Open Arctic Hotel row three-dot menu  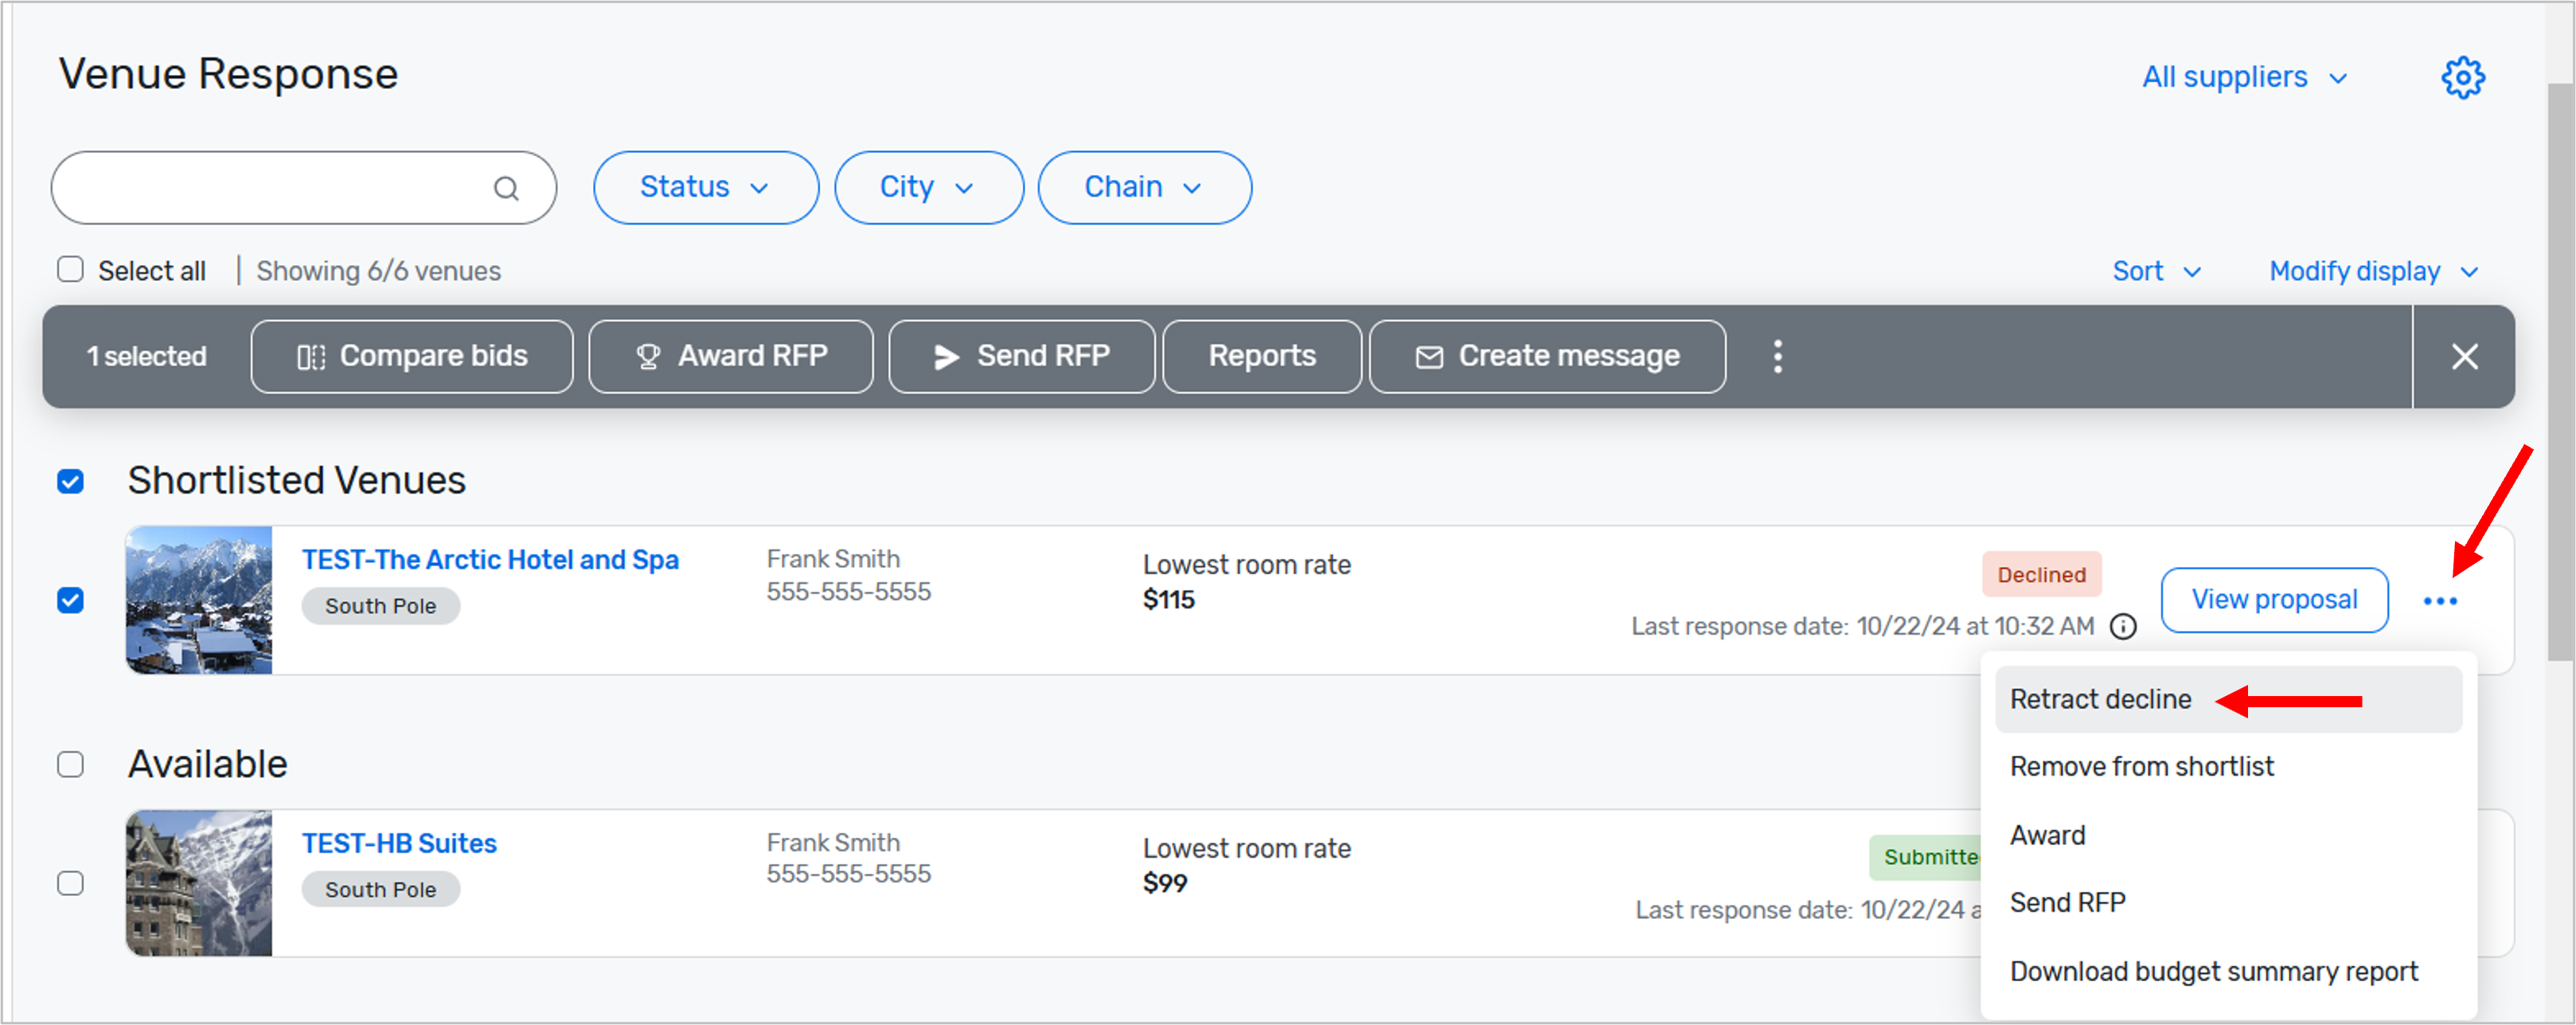tap(2440, 601)
